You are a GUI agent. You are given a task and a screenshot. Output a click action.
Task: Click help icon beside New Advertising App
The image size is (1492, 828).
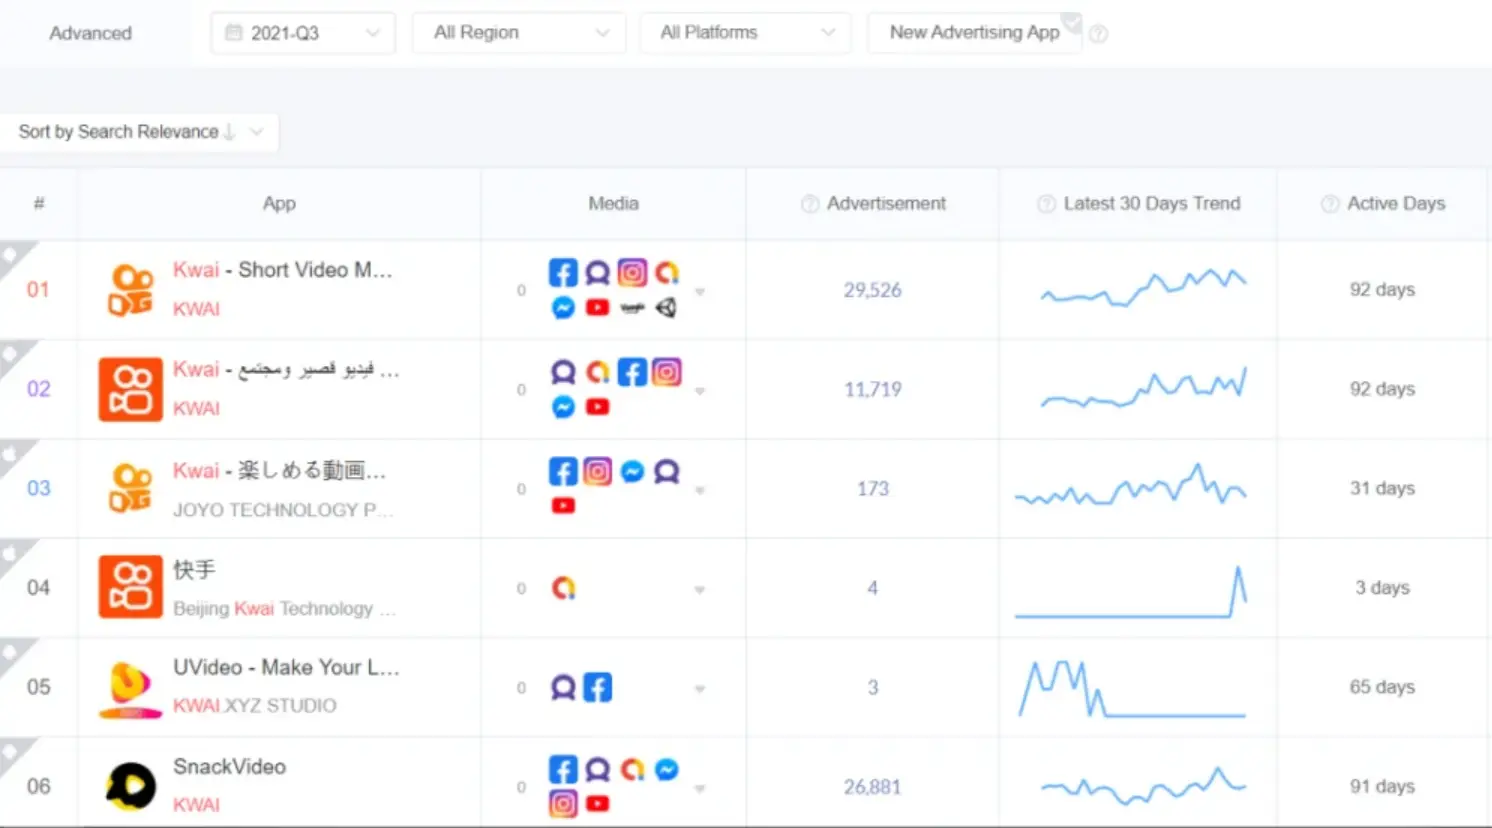tap(1098, 34)
